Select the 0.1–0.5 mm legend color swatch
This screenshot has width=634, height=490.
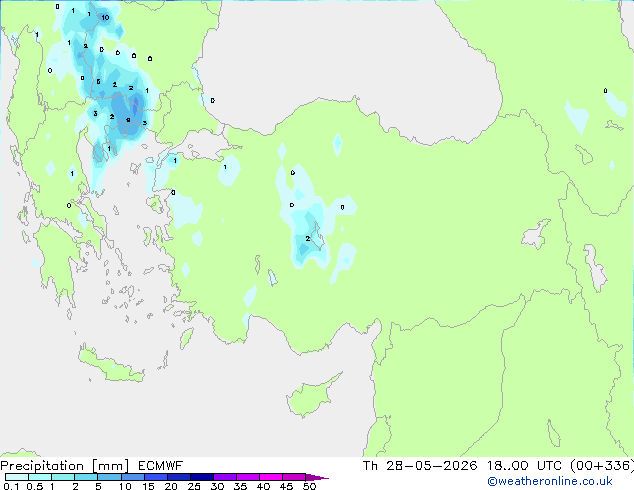(17, 477)
